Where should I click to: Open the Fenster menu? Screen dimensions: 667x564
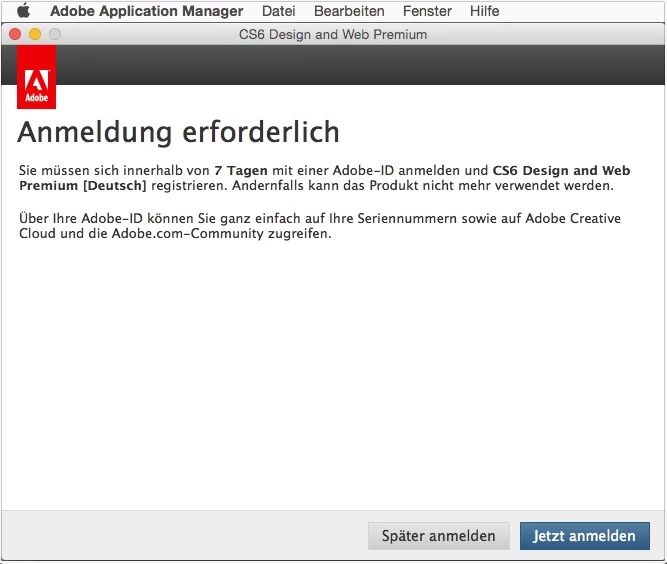[x=427, y=11]
